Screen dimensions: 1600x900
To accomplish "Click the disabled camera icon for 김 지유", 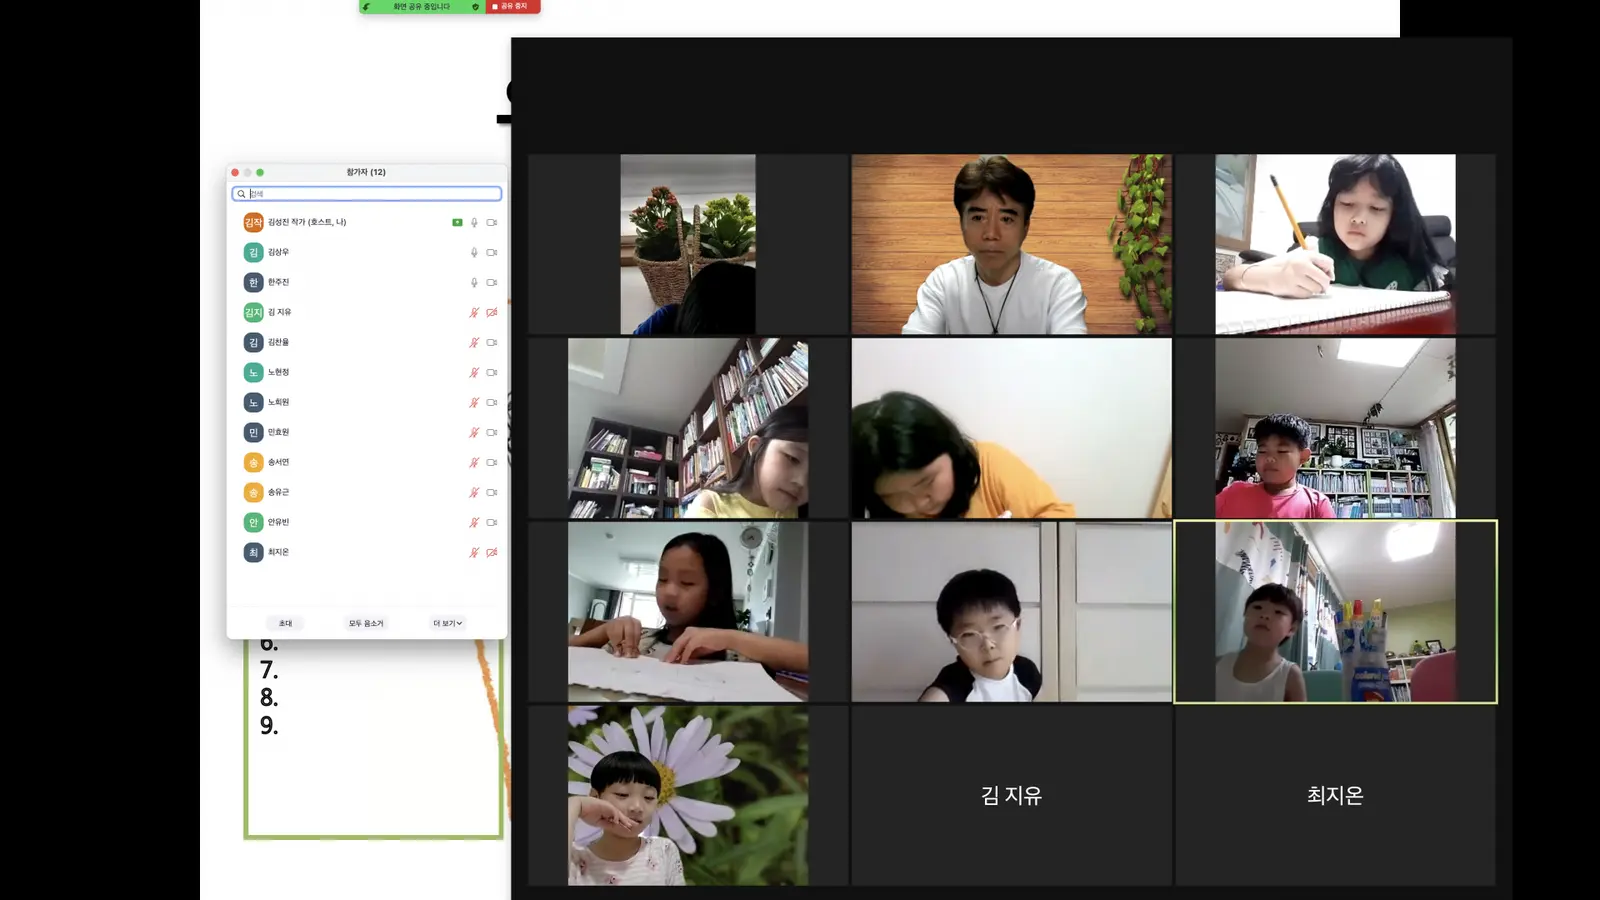I will (492, 312).
